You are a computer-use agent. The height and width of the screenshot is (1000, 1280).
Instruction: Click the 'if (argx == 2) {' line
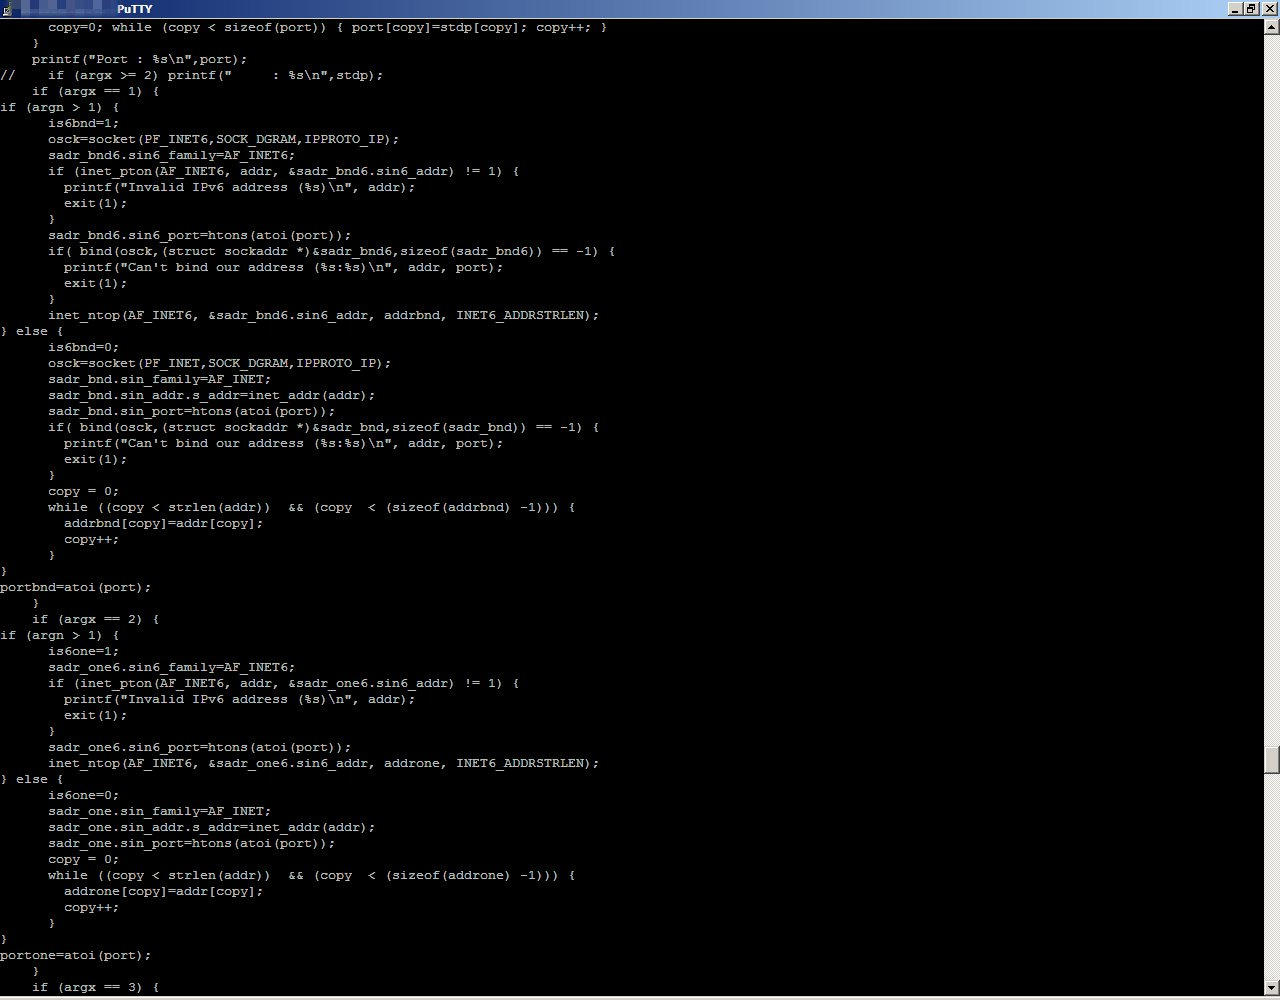tap(95, 619)
